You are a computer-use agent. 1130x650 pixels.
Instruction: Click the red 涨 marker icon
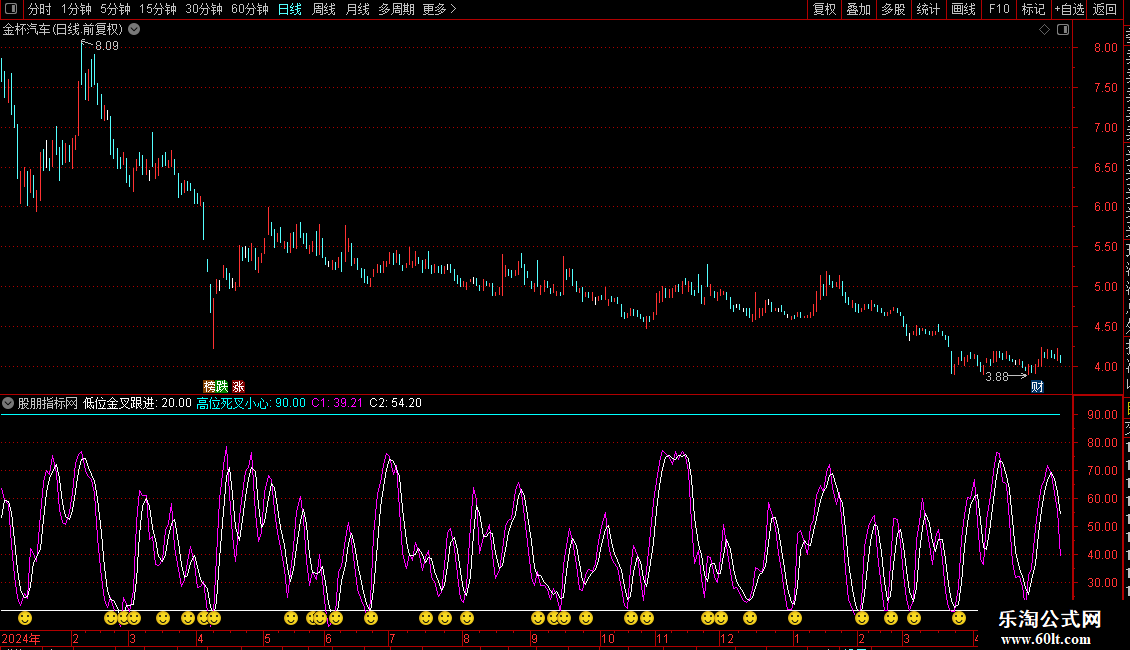[x=239, y=387]
